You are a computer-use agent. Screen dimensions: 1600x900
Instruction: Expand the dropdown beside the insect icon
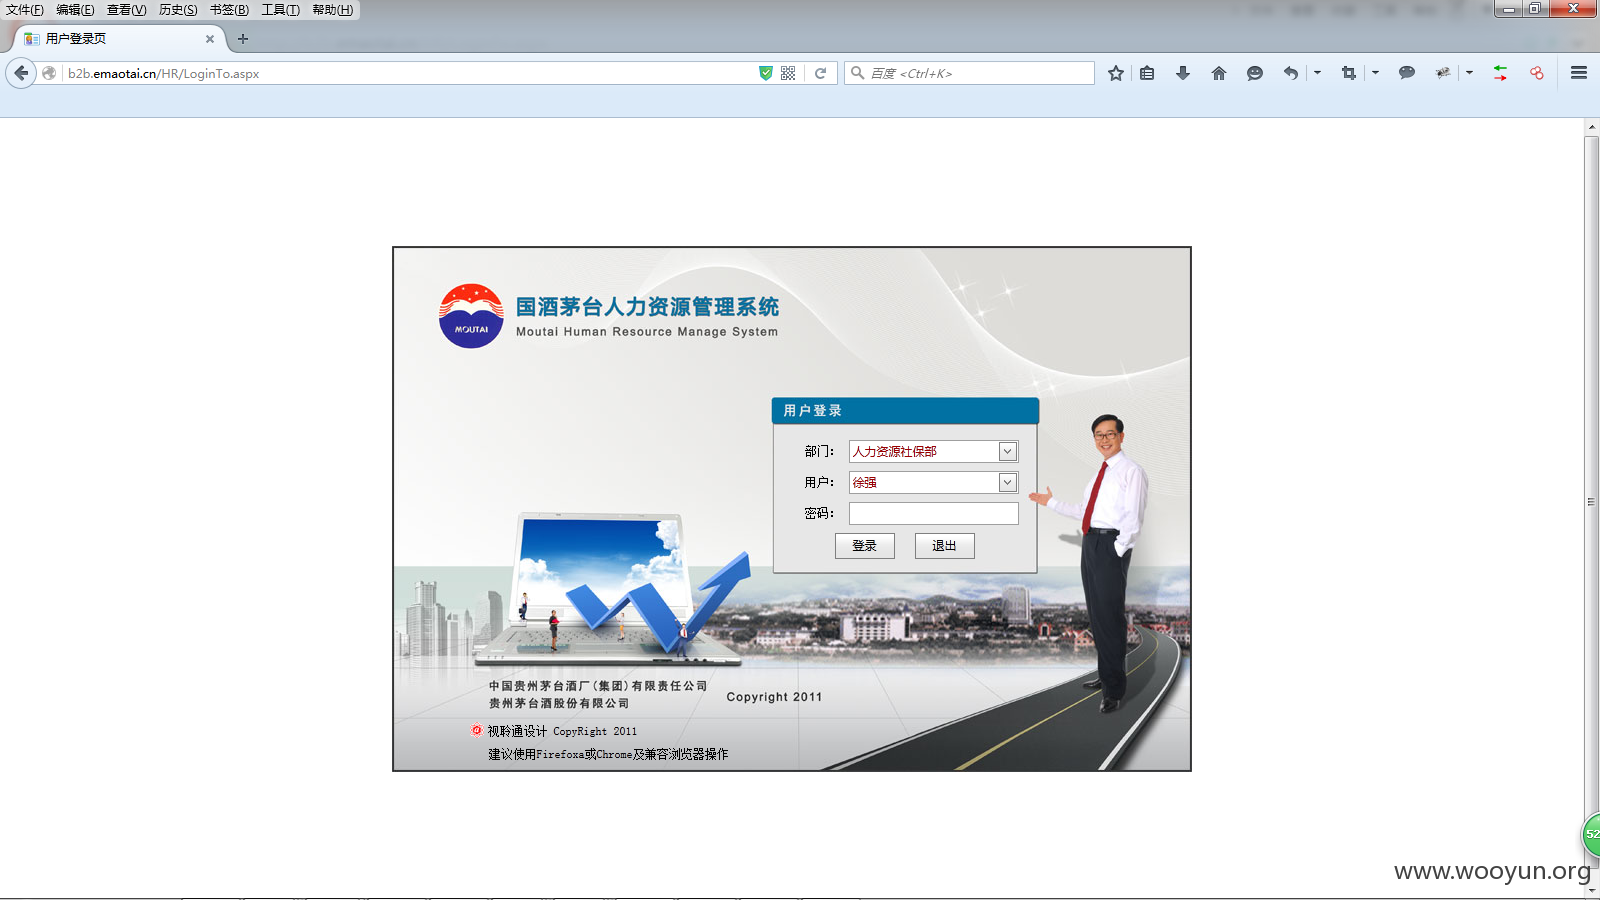click(1469, 73)
